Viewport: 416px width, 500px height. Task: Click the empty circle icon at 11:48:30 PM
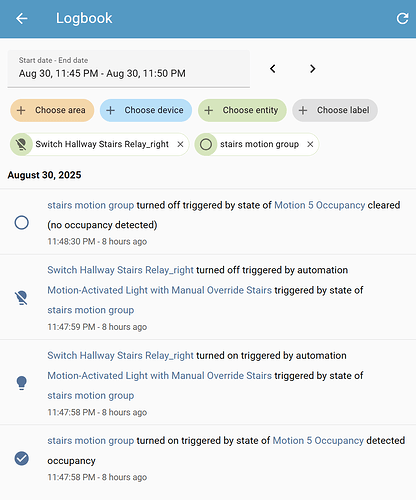(x=22, y=223)
